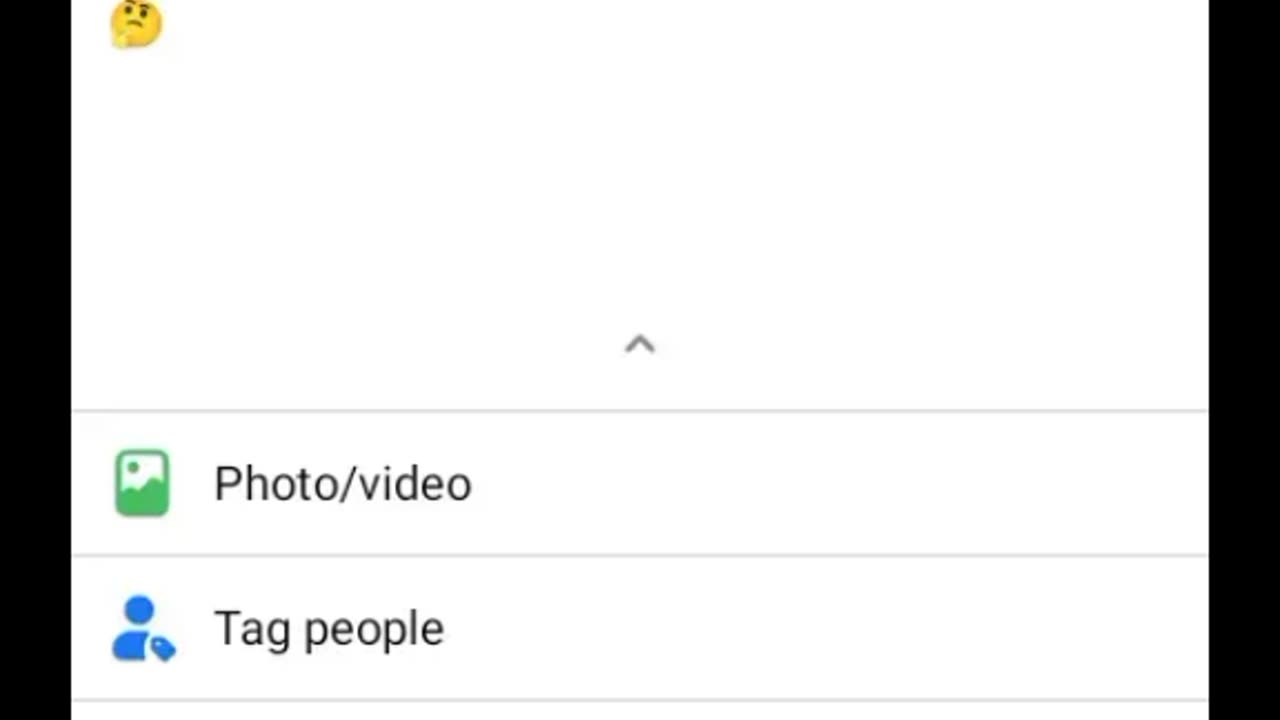The width and height of the screenshot is (1280, 720).
Task: Click blank space in the Photo/video row
Action: [x=840, y=483]
